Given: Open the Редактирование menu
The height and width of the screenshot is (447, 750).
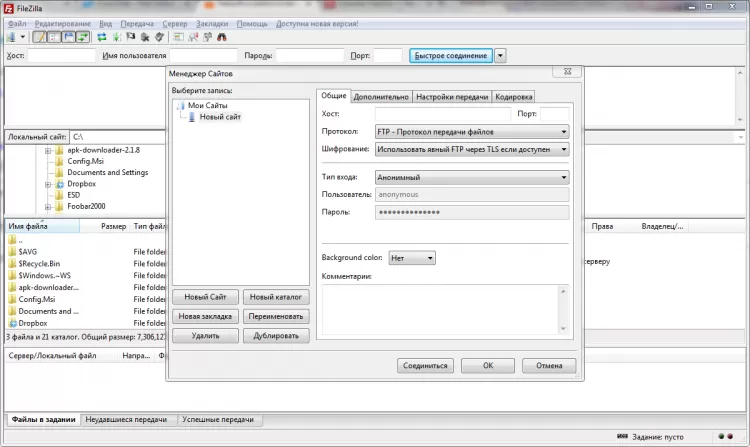Looking at the screenshot, I should coord(62,23).
